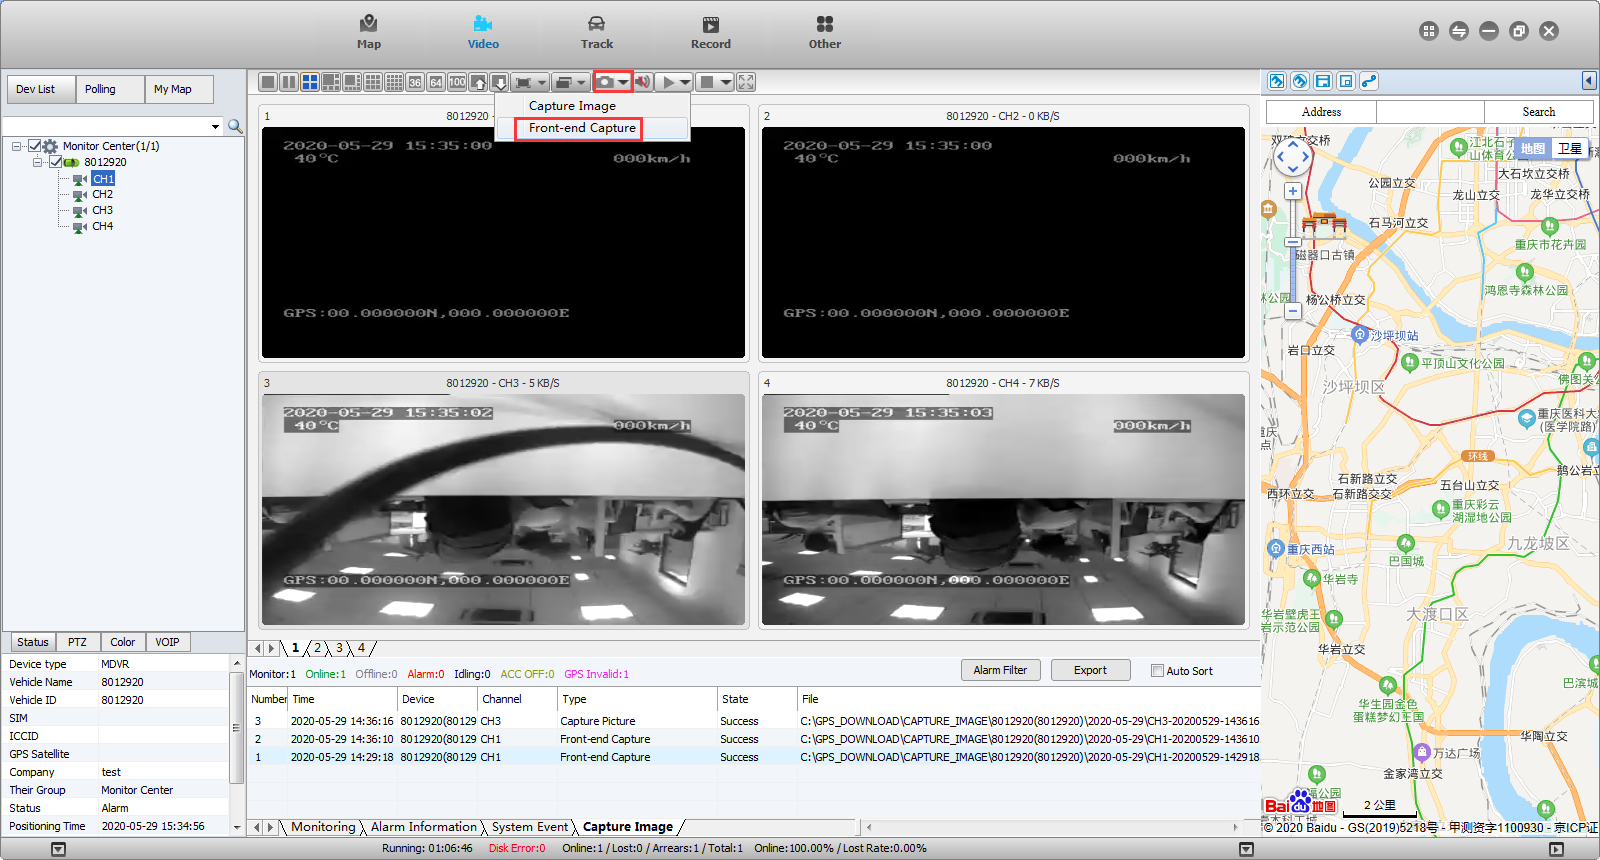The width and height of the screenshot is (1600, 860).
Task: Choose Capture Image menu entry
Action: click(572, 106)
